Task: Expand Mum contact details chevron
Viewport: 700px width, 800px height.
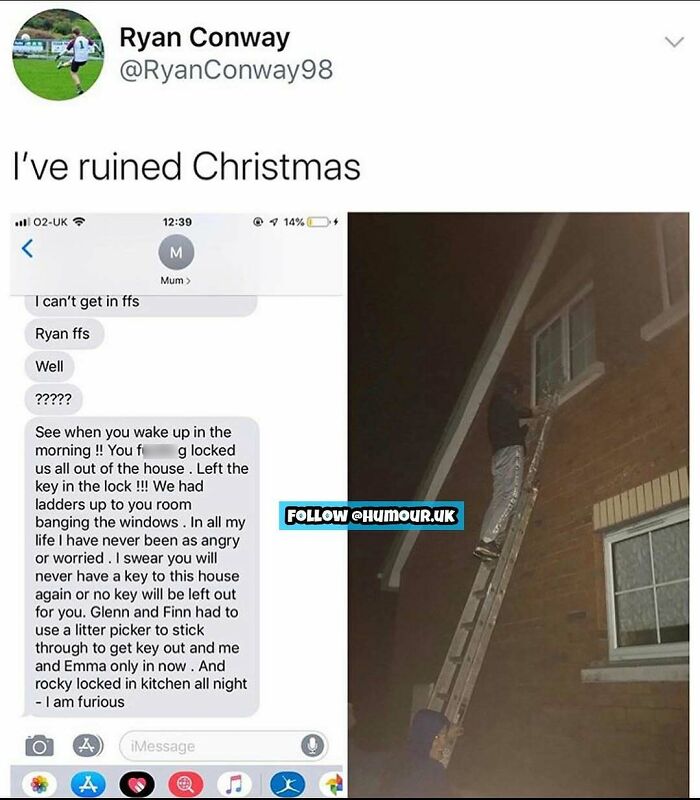Action: 188,281
